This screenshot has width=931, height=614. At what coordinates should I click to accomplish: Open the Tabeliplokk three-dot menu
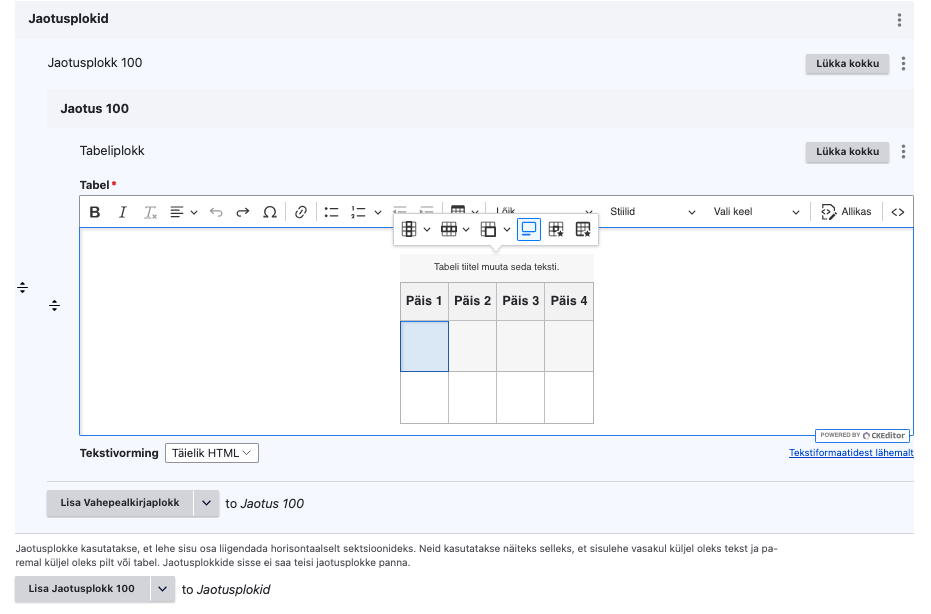tap(903, 152)
